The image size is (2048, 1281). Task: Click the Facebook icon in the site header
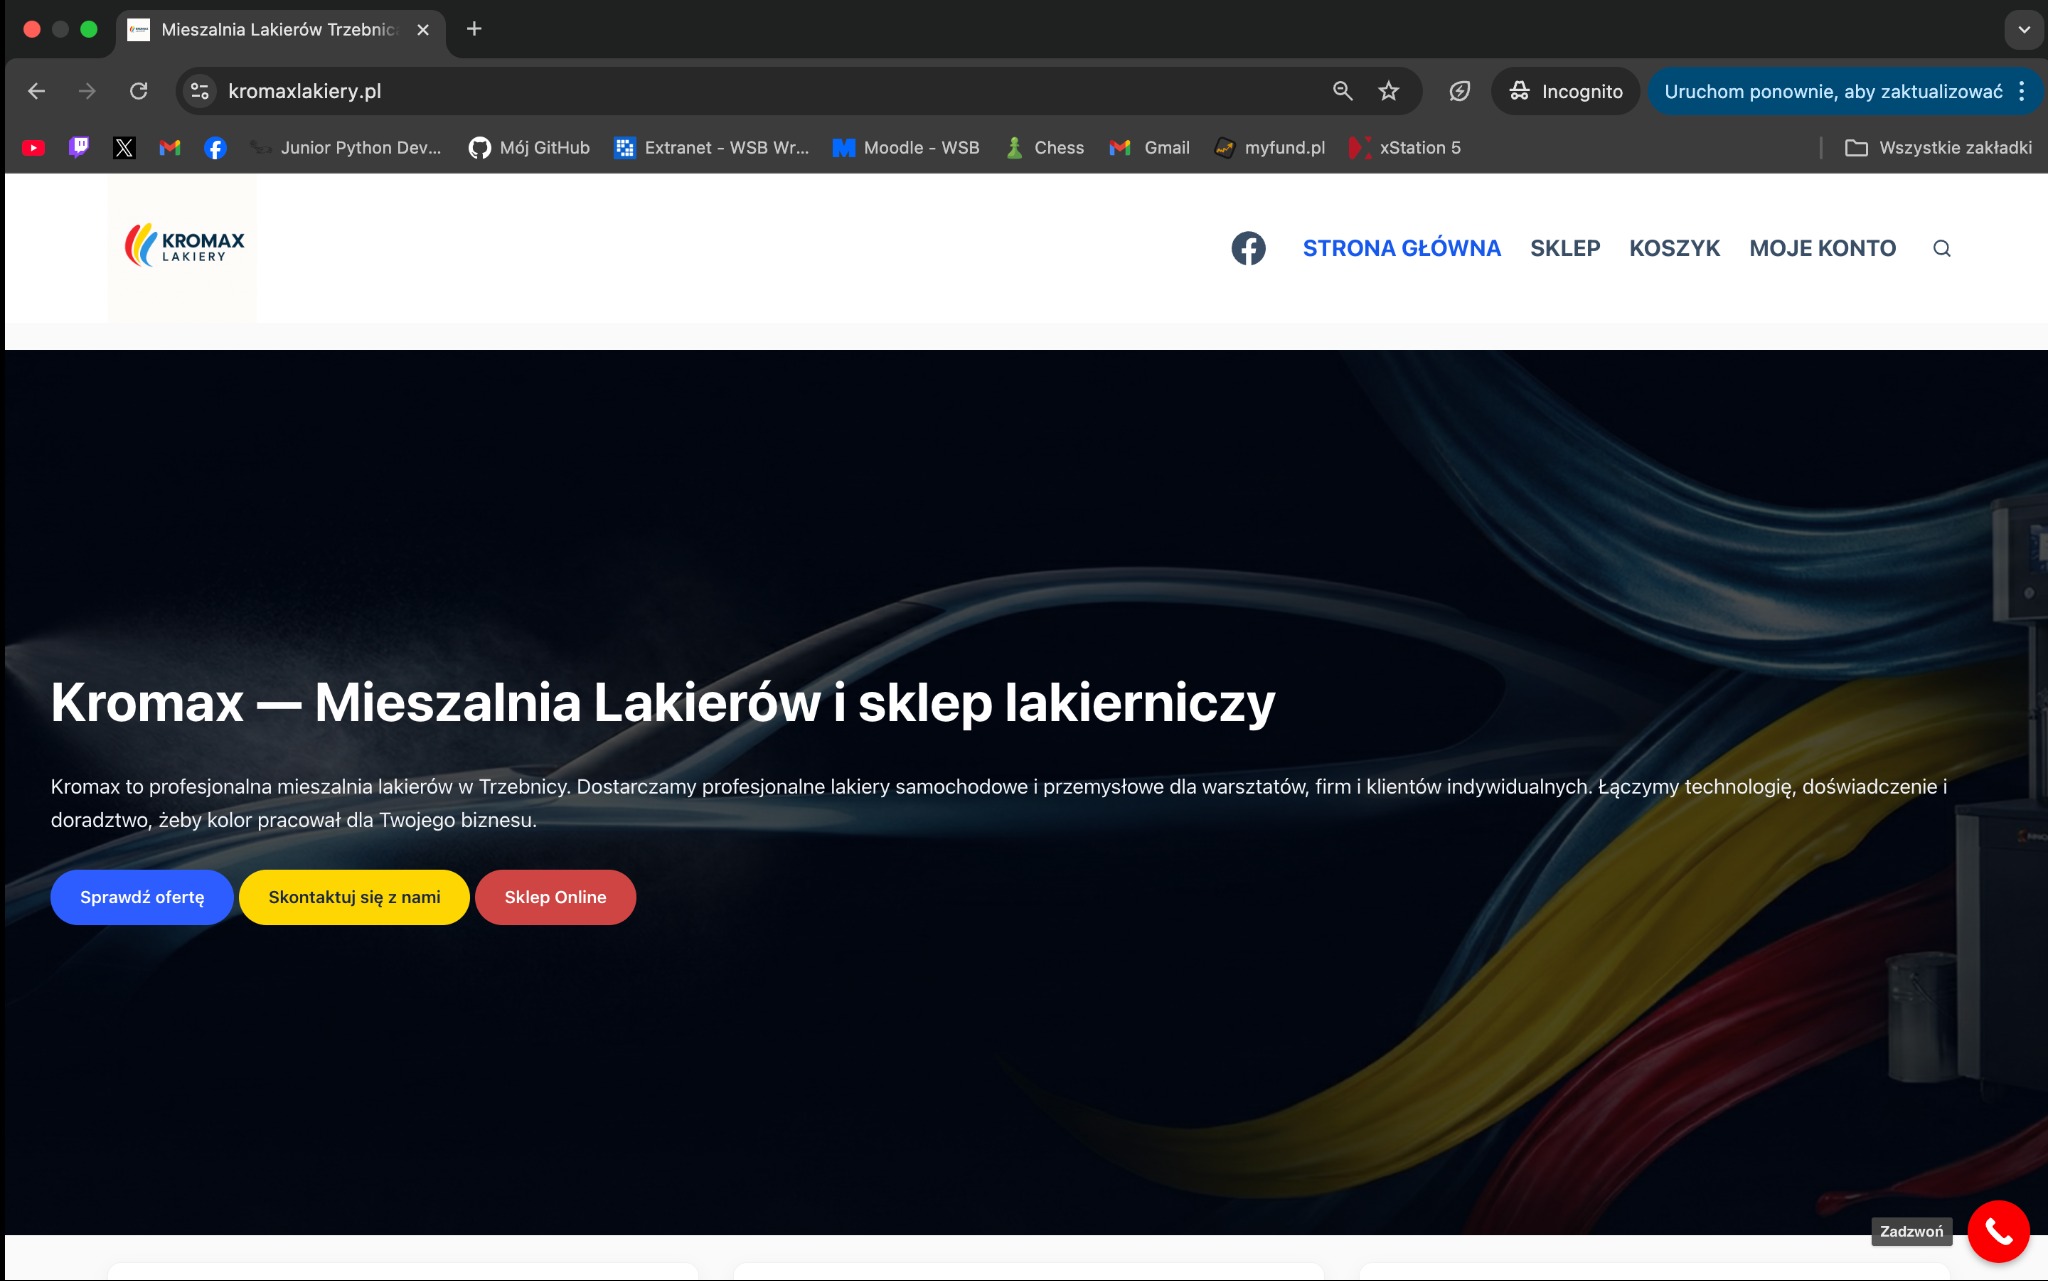tap(1248, 247)
